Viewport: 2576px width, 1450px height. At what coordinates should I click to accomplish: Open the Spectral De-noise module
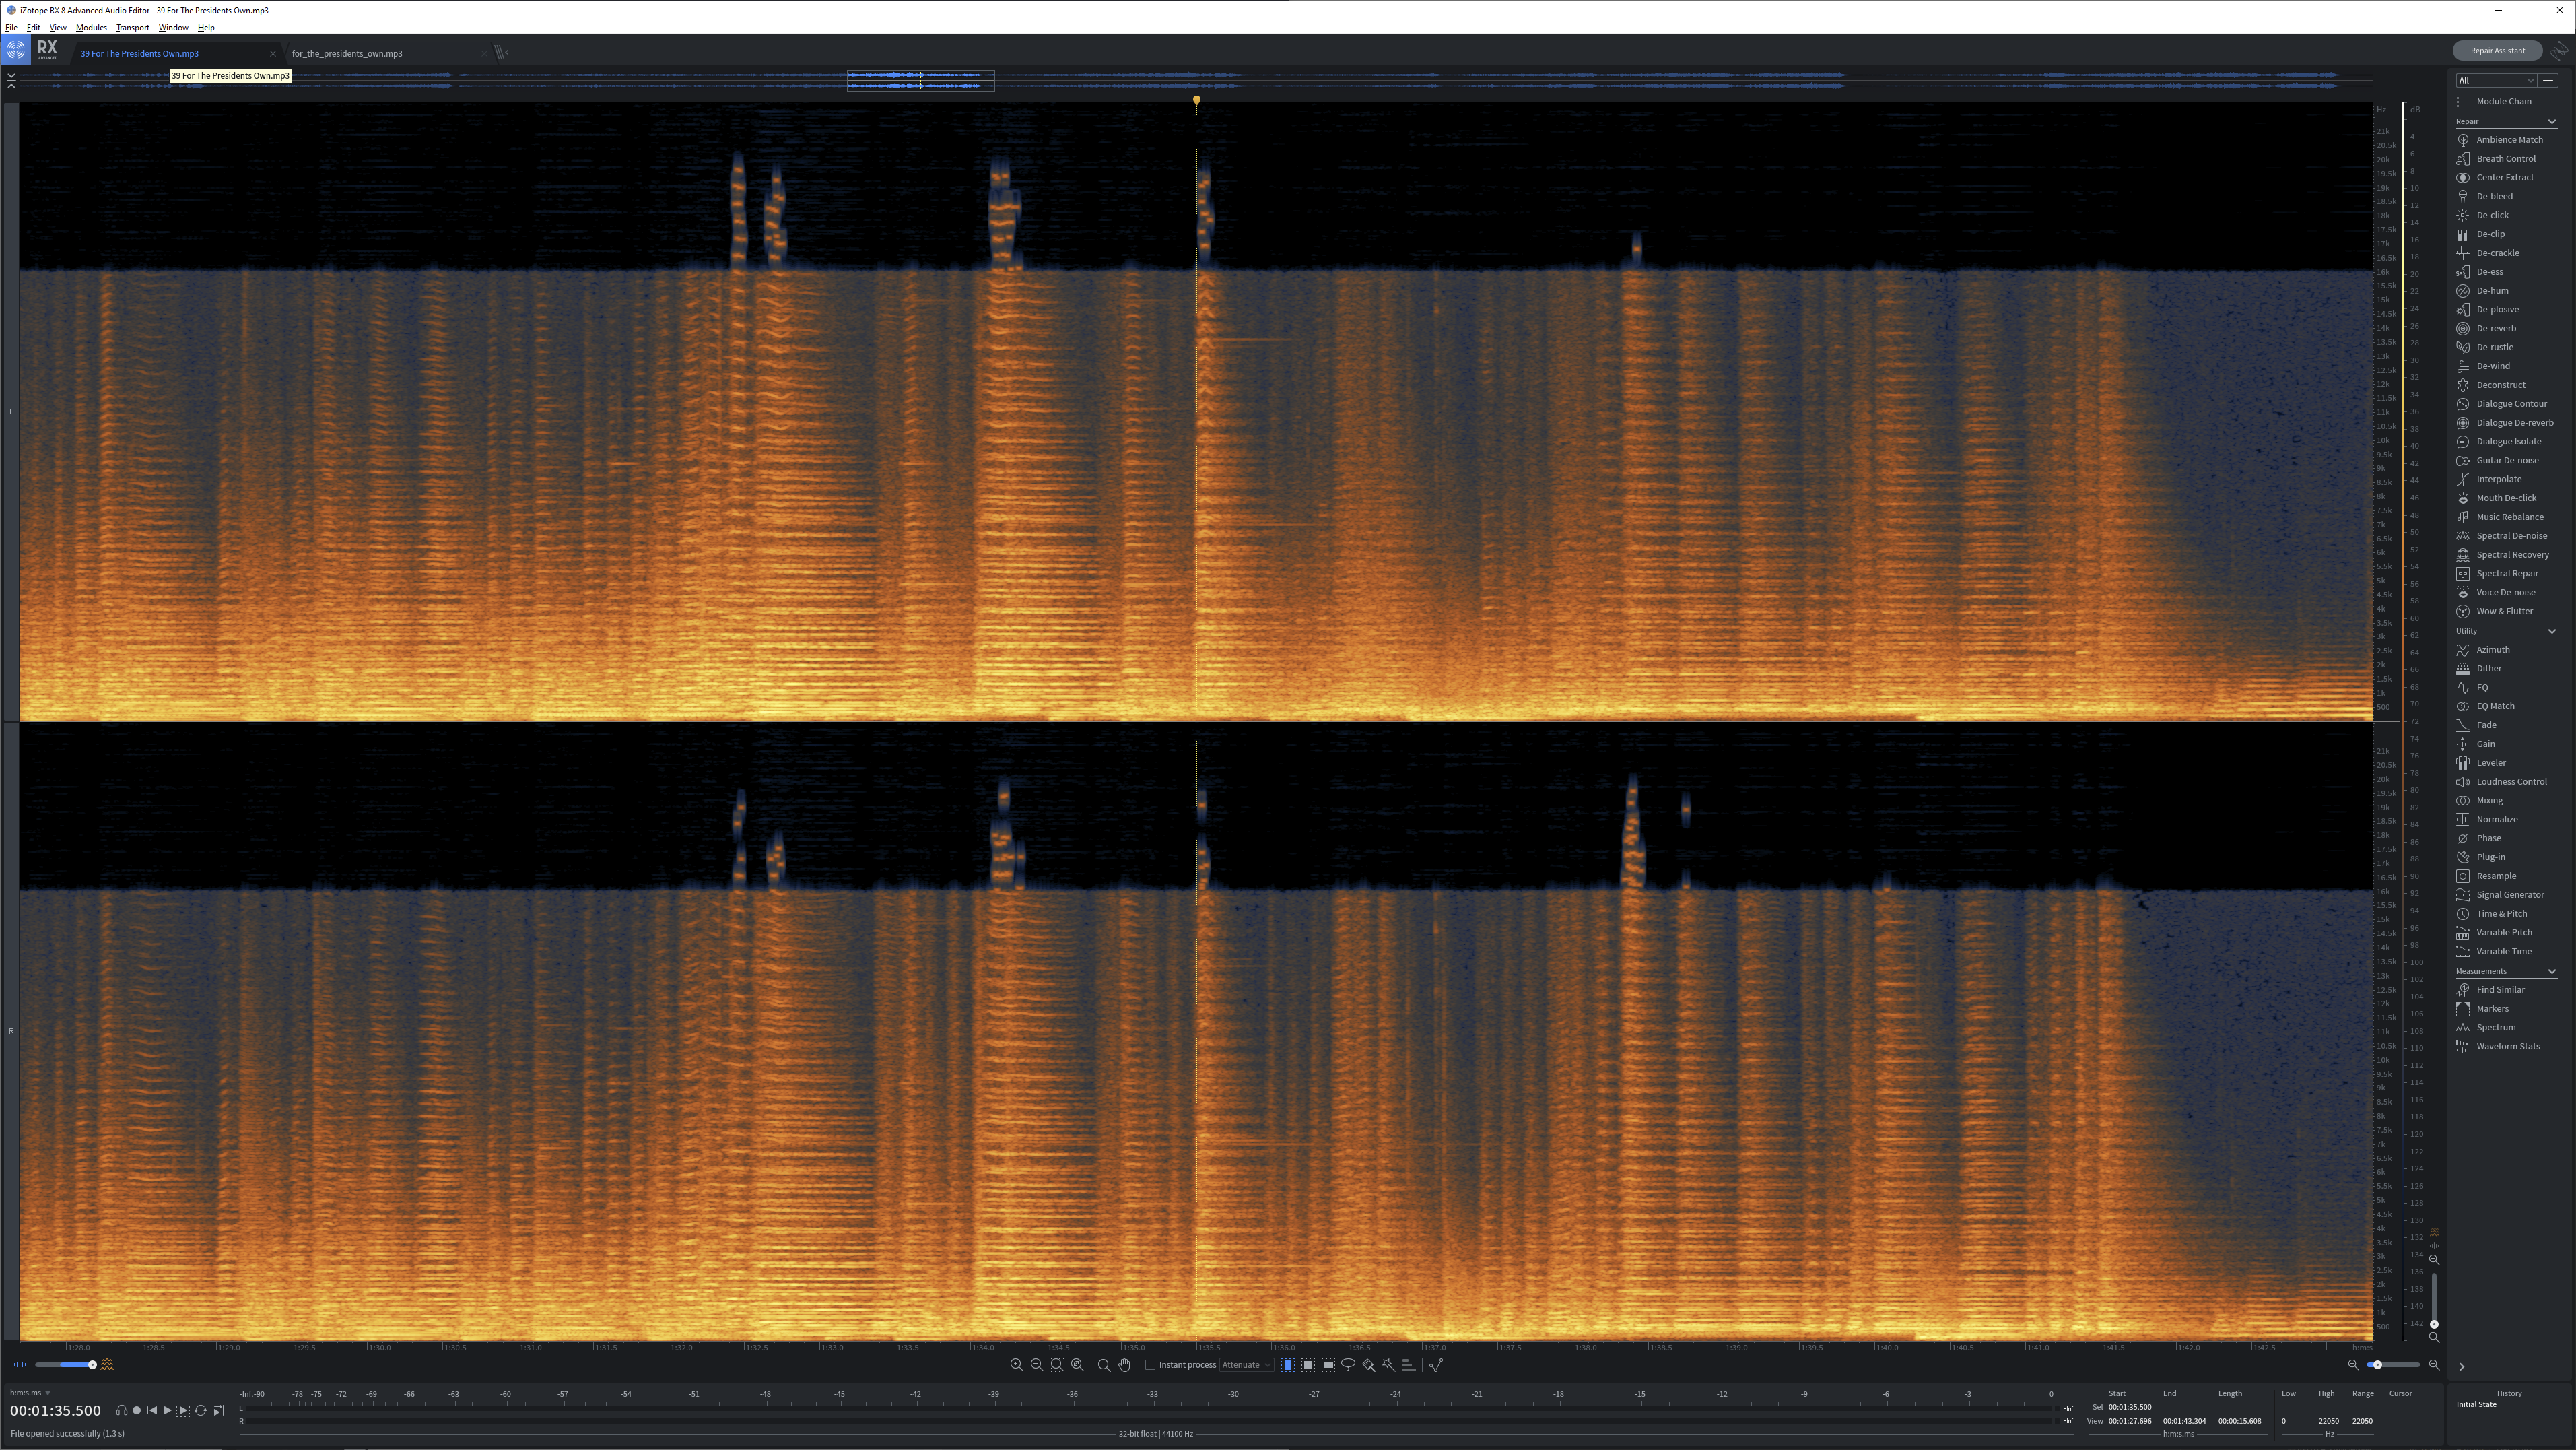[x=2511, y=536]
